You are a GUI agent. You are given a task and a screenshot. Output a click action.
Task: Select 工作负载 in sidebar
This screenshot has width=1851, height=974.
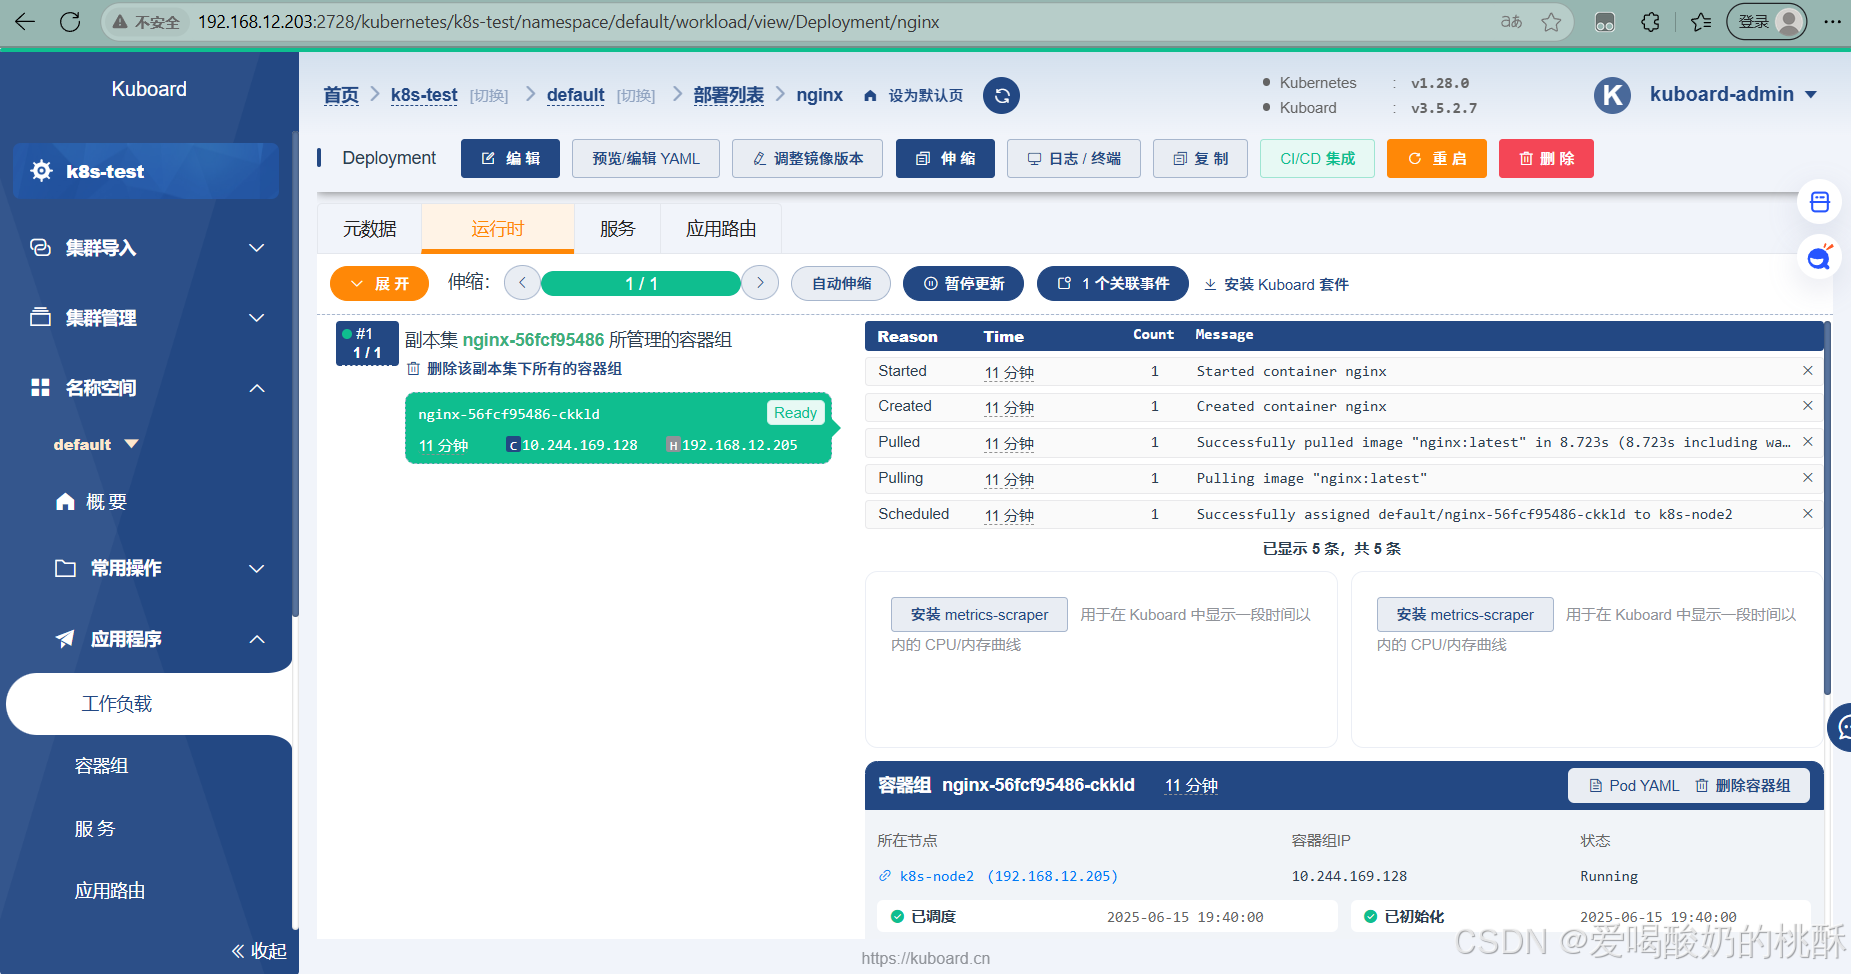click(x=149, y=704)
